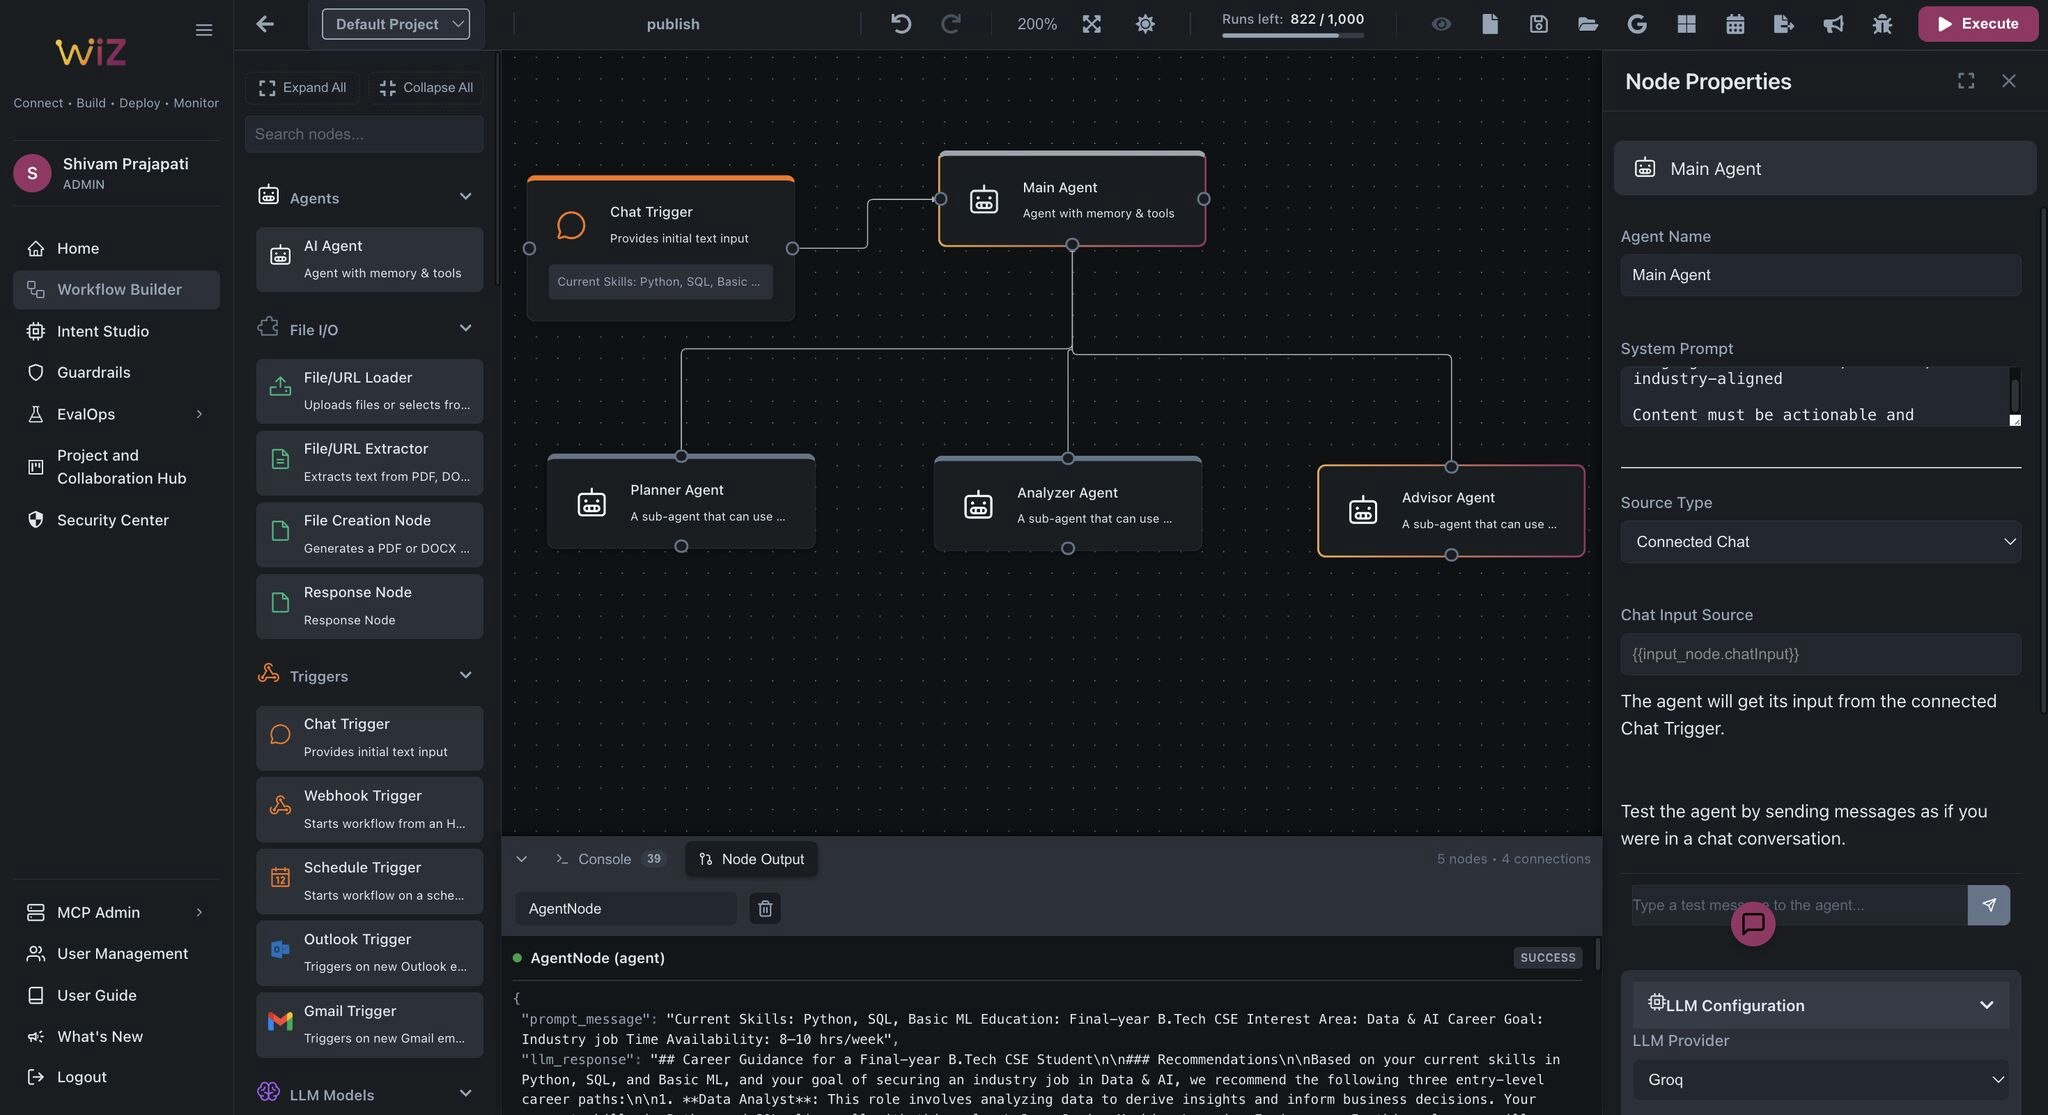Click the Runs left progress bar

(1293, 36)
